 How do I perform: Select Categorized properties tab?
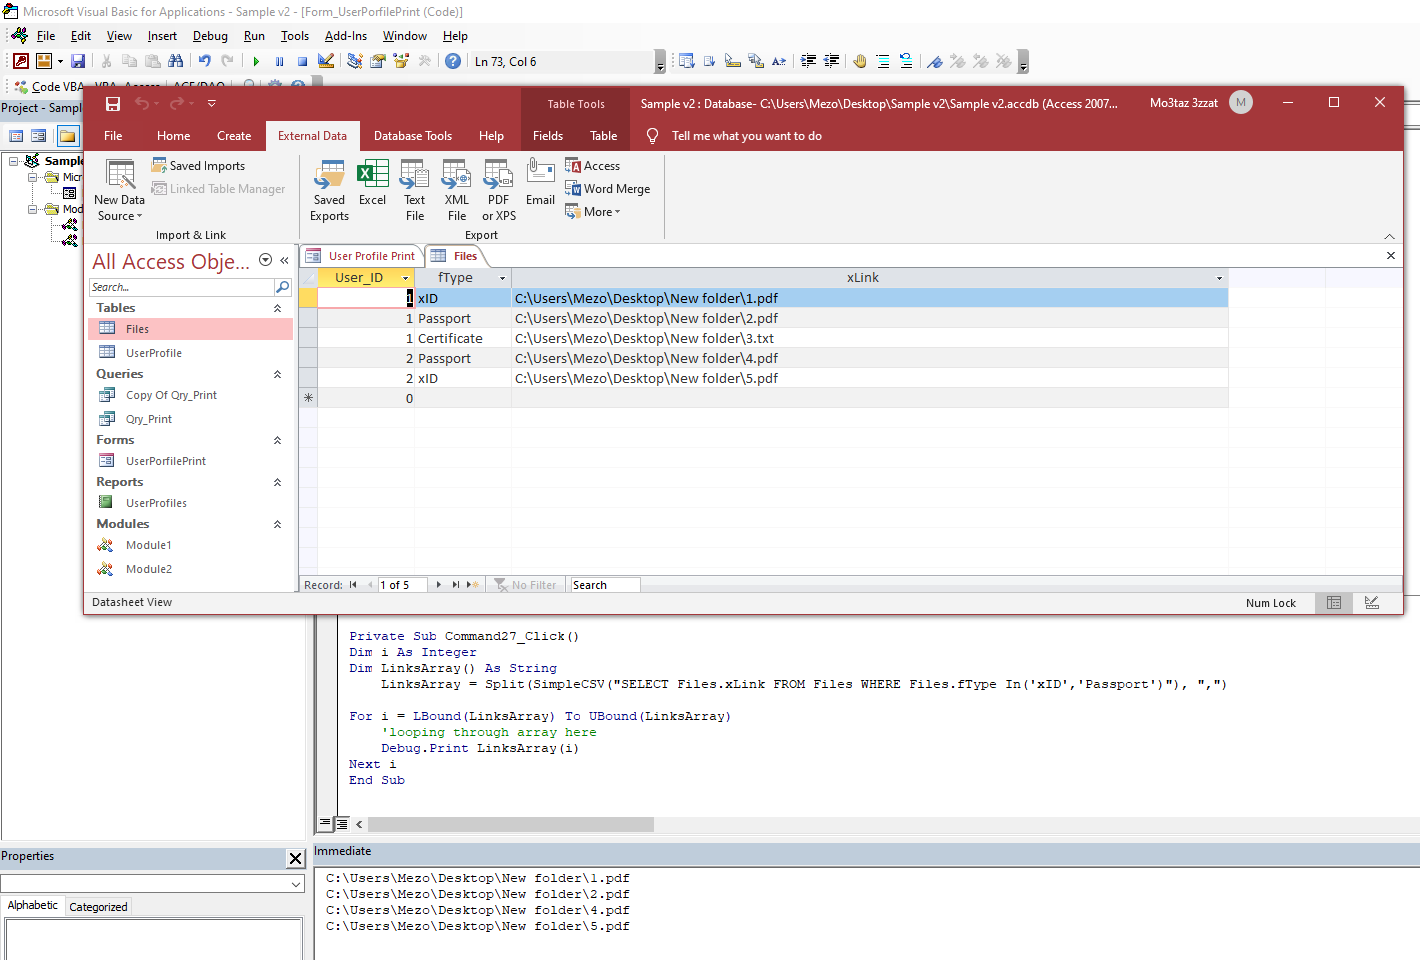(98, 907)
